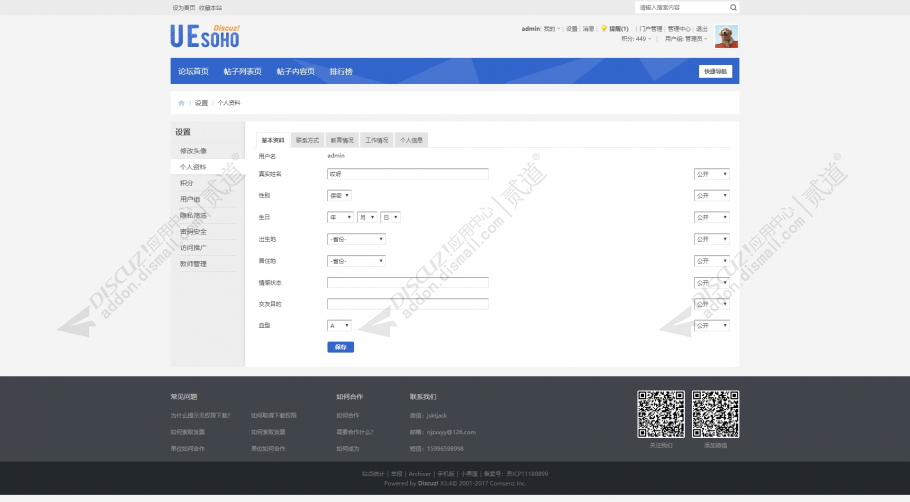Open the 公开 privacy dropdown for 血型

point(712,326)
